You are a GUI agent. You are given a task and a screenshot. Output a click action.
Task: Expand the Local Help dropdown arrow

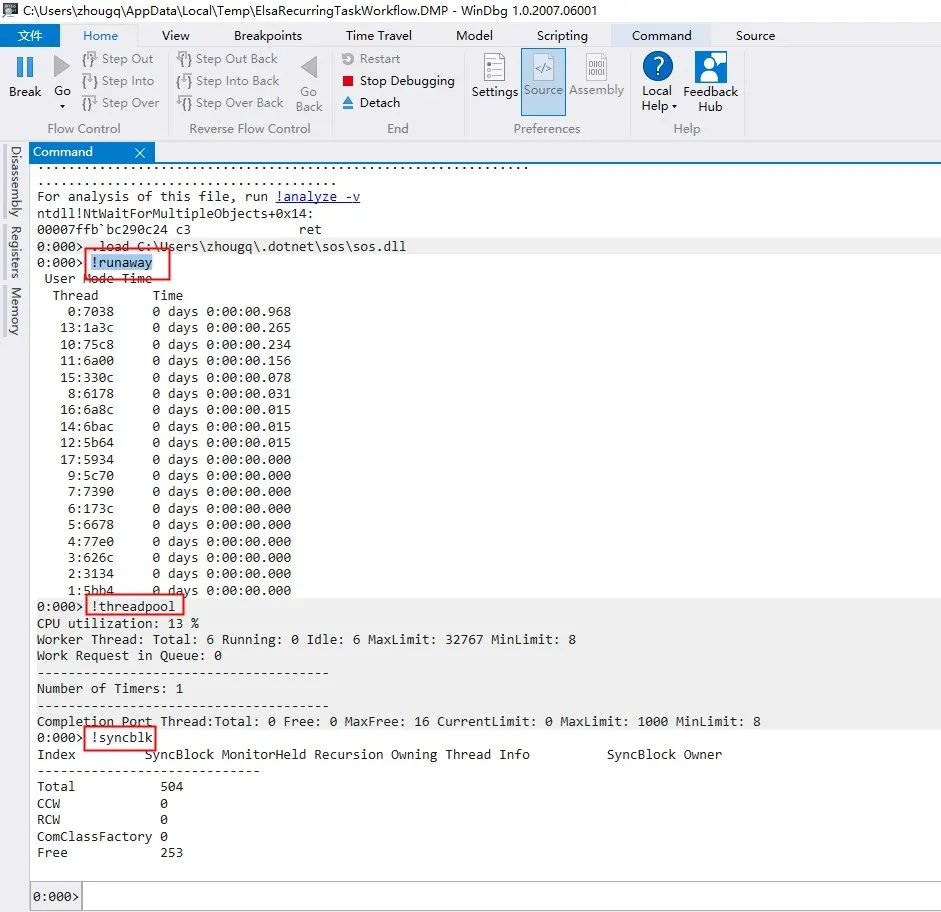(675, 107)
